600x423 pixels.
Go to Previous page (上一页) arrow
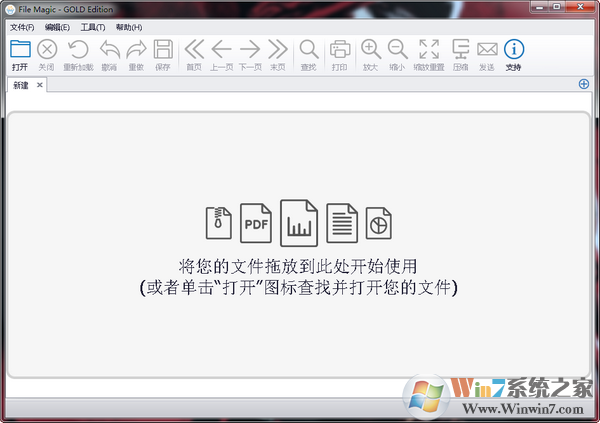click(x=221, y=49)
